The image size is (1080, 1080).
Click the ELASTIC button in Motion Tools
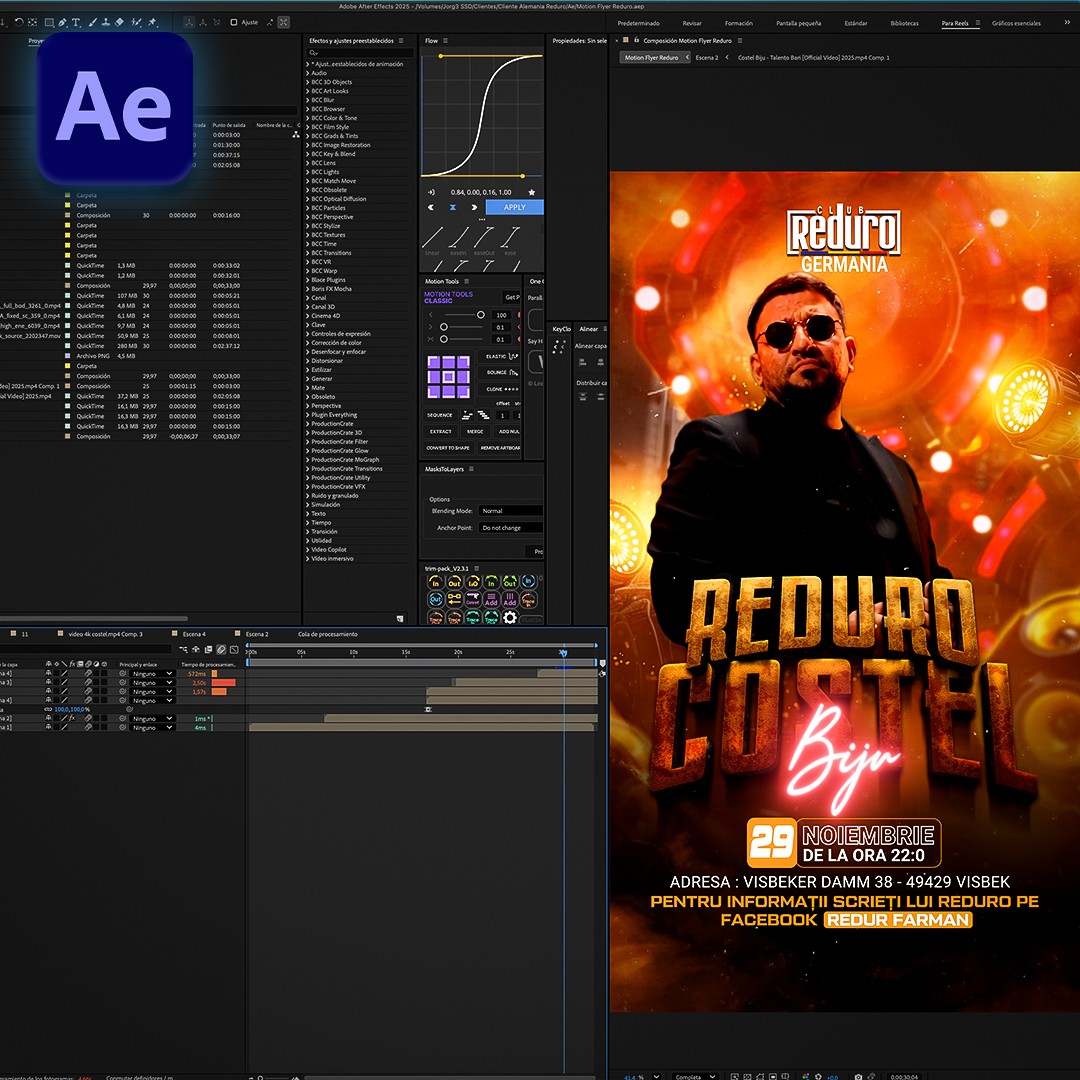pyautogui.click(x=501, y=356)
